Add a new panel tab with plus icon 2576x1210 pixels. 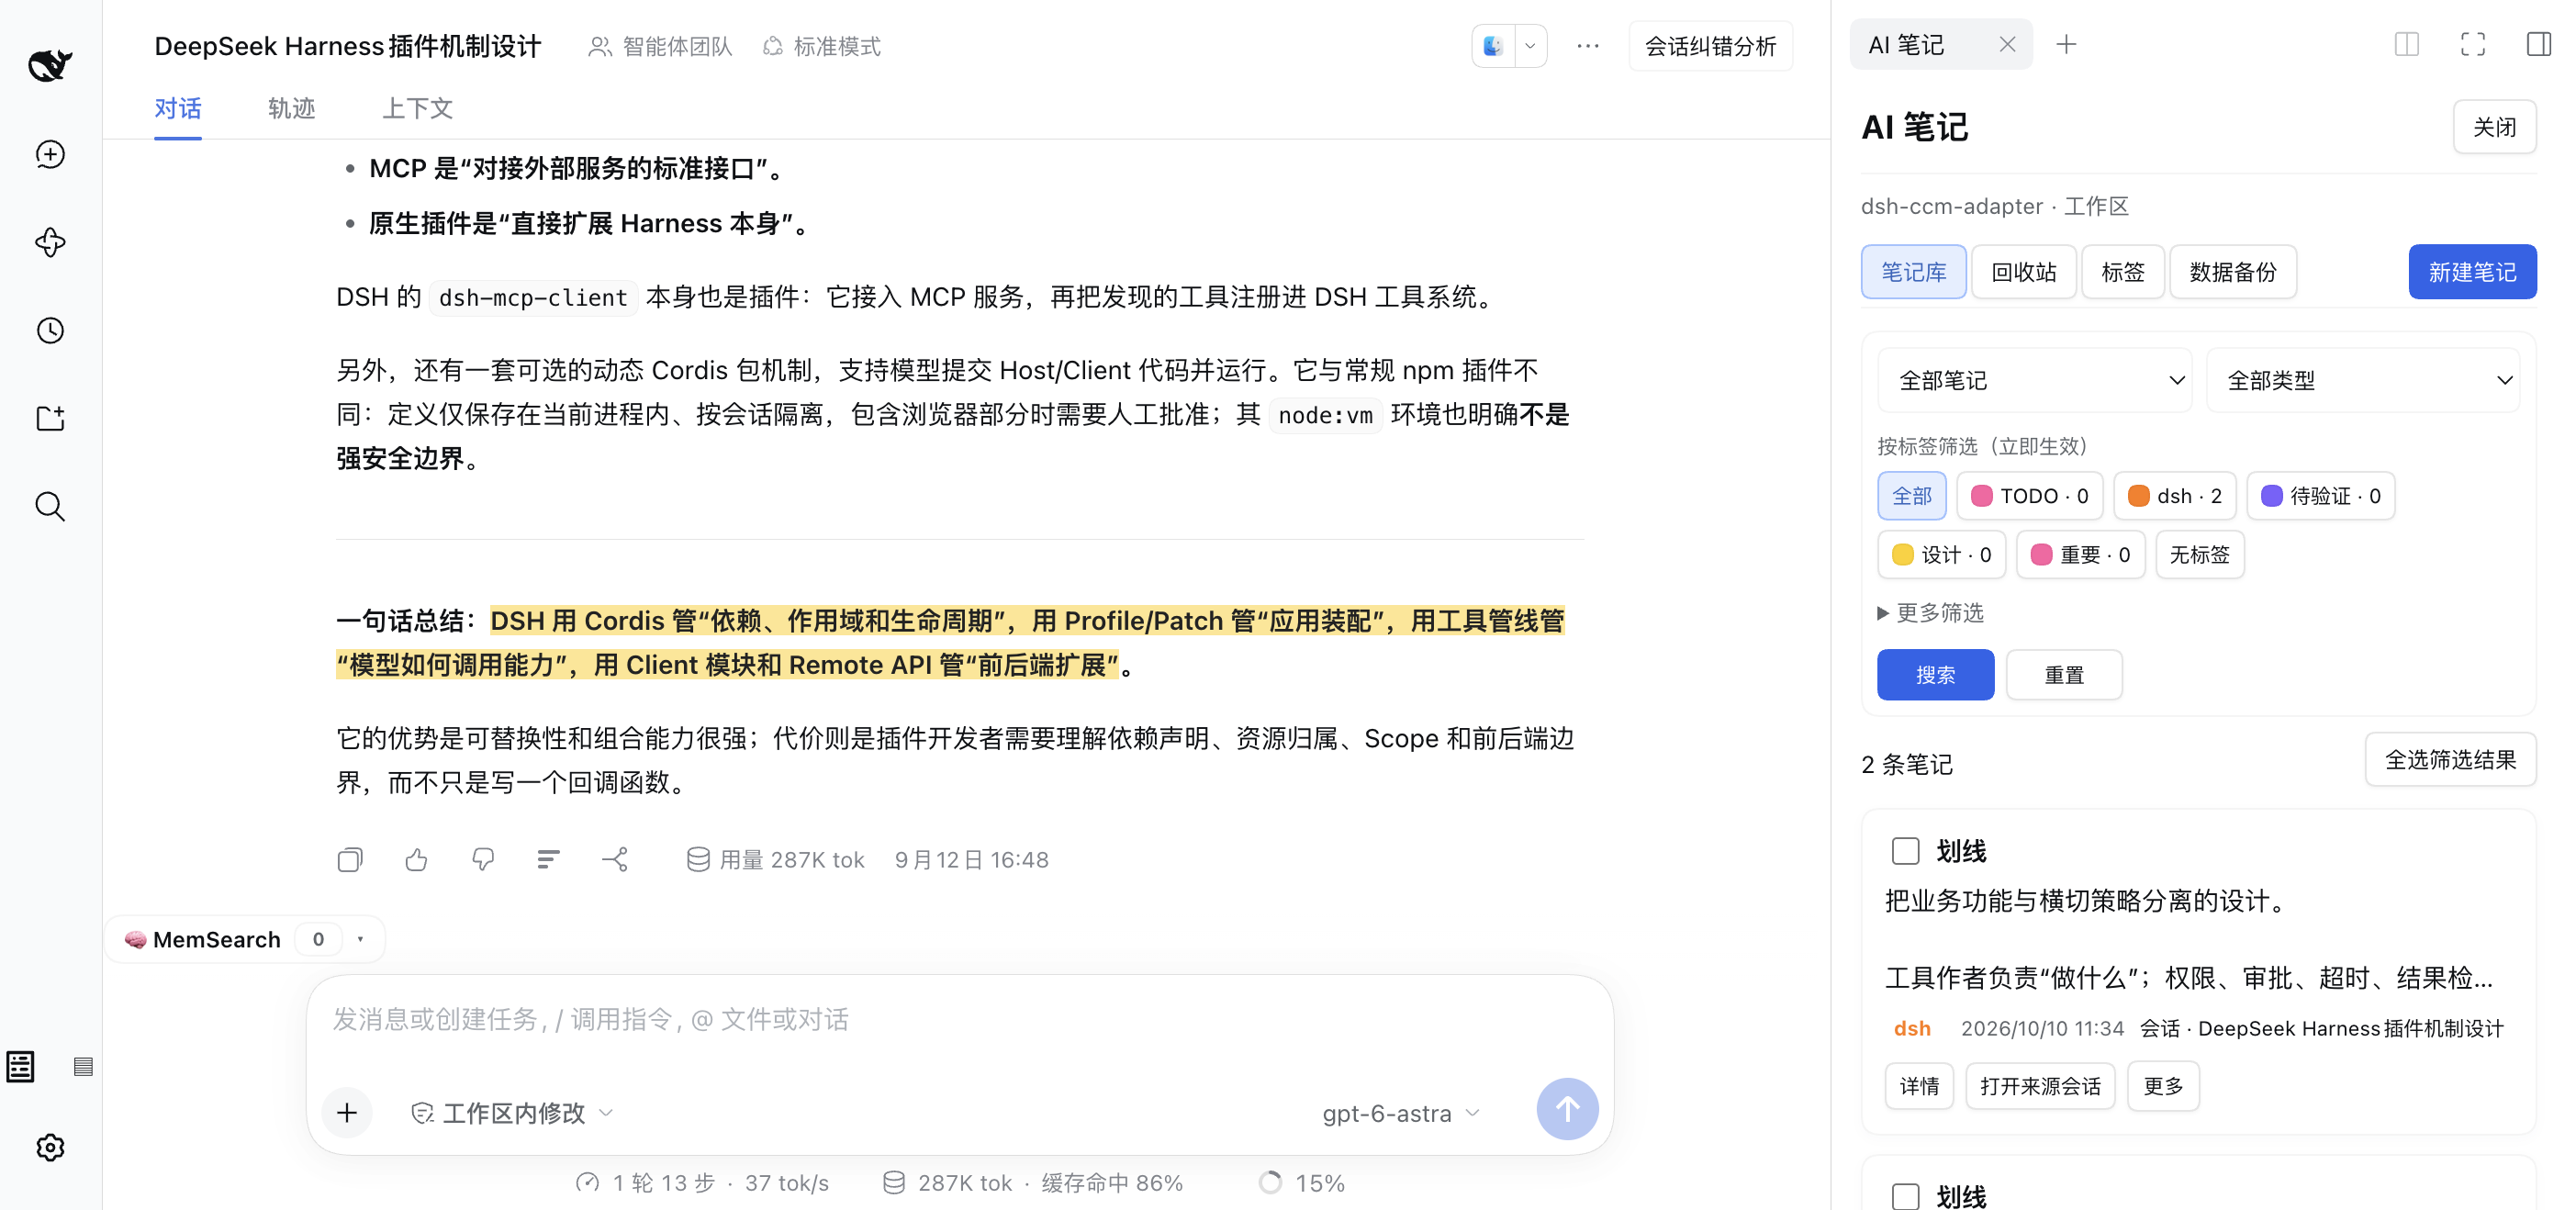(2066, 45)
